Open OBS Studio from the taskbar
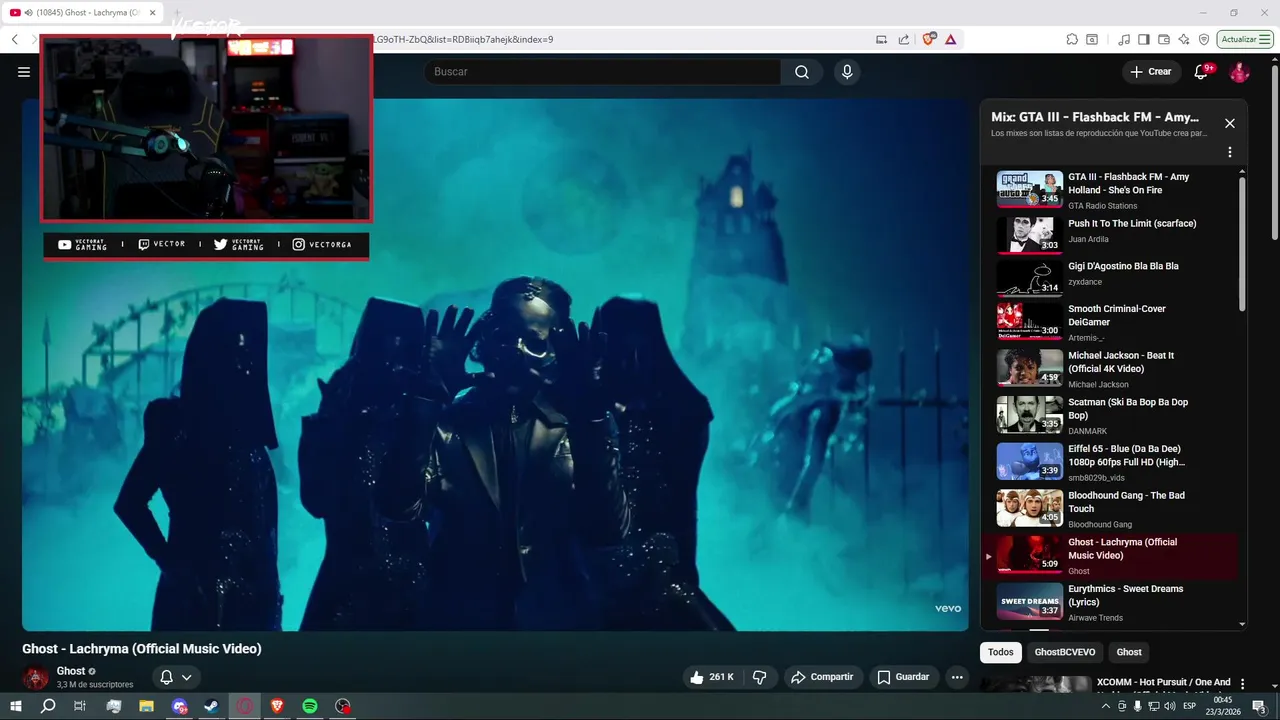Screen dimensions: 1280x720 (x=343, y=706)
